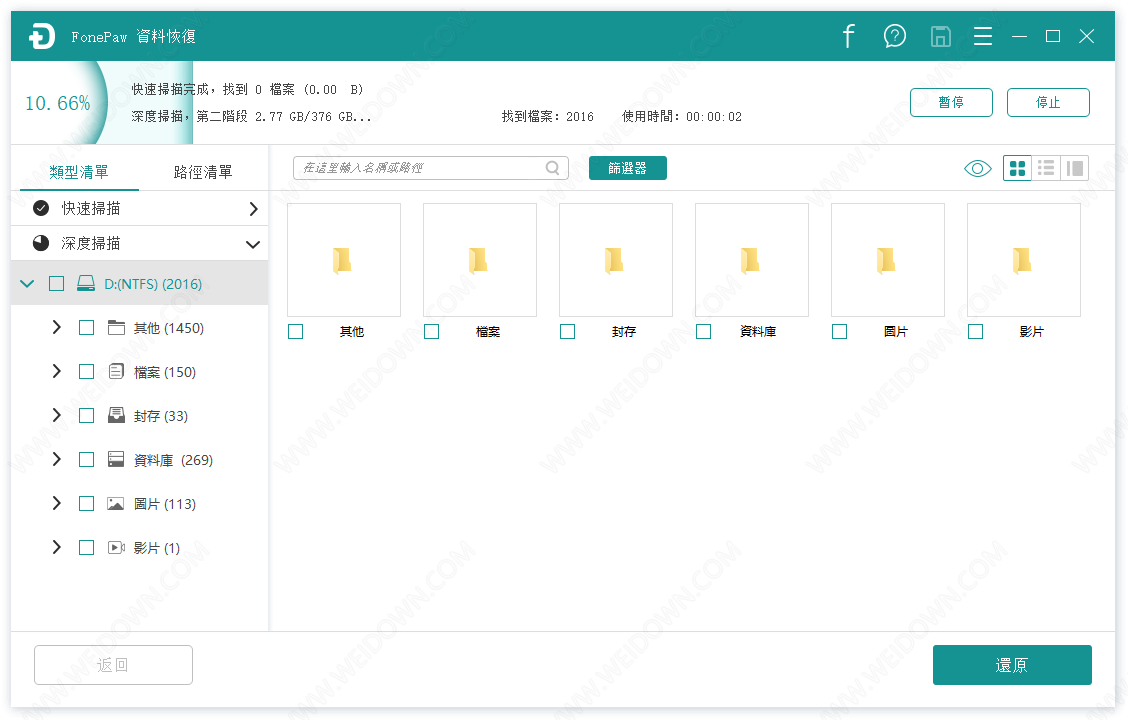Select the 圖片 (113) label in the tree
This screenshot has width=1128, height=720.
pyautogui.click(x=165, y=503)
